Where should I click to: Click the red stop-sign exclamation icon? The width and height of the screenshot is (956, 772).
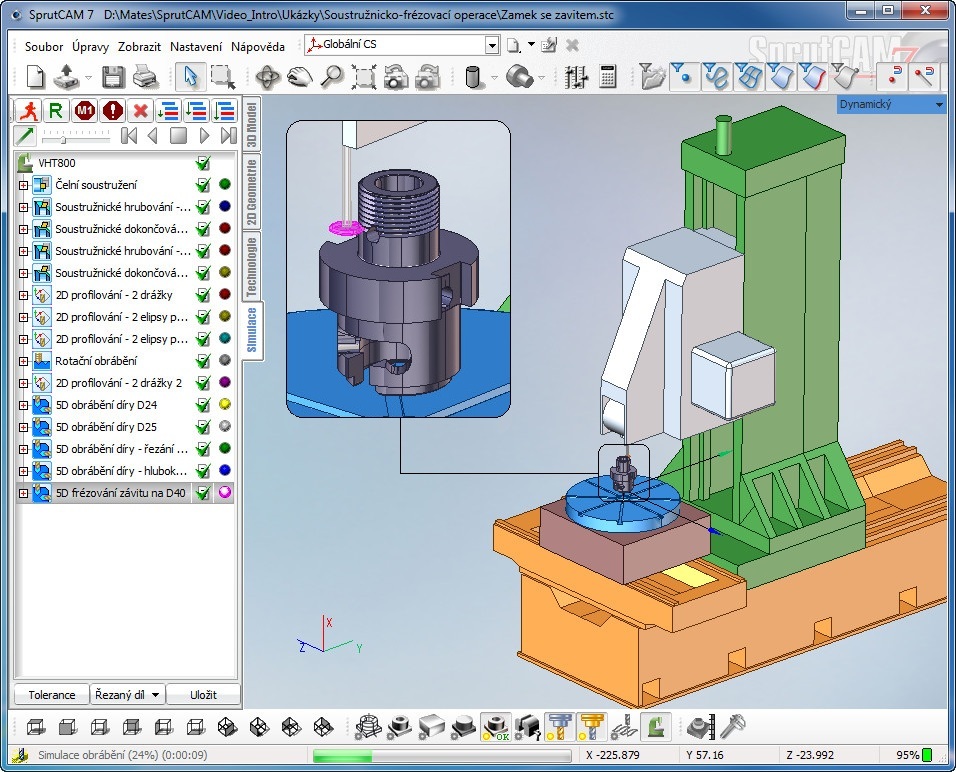(112, 110)
